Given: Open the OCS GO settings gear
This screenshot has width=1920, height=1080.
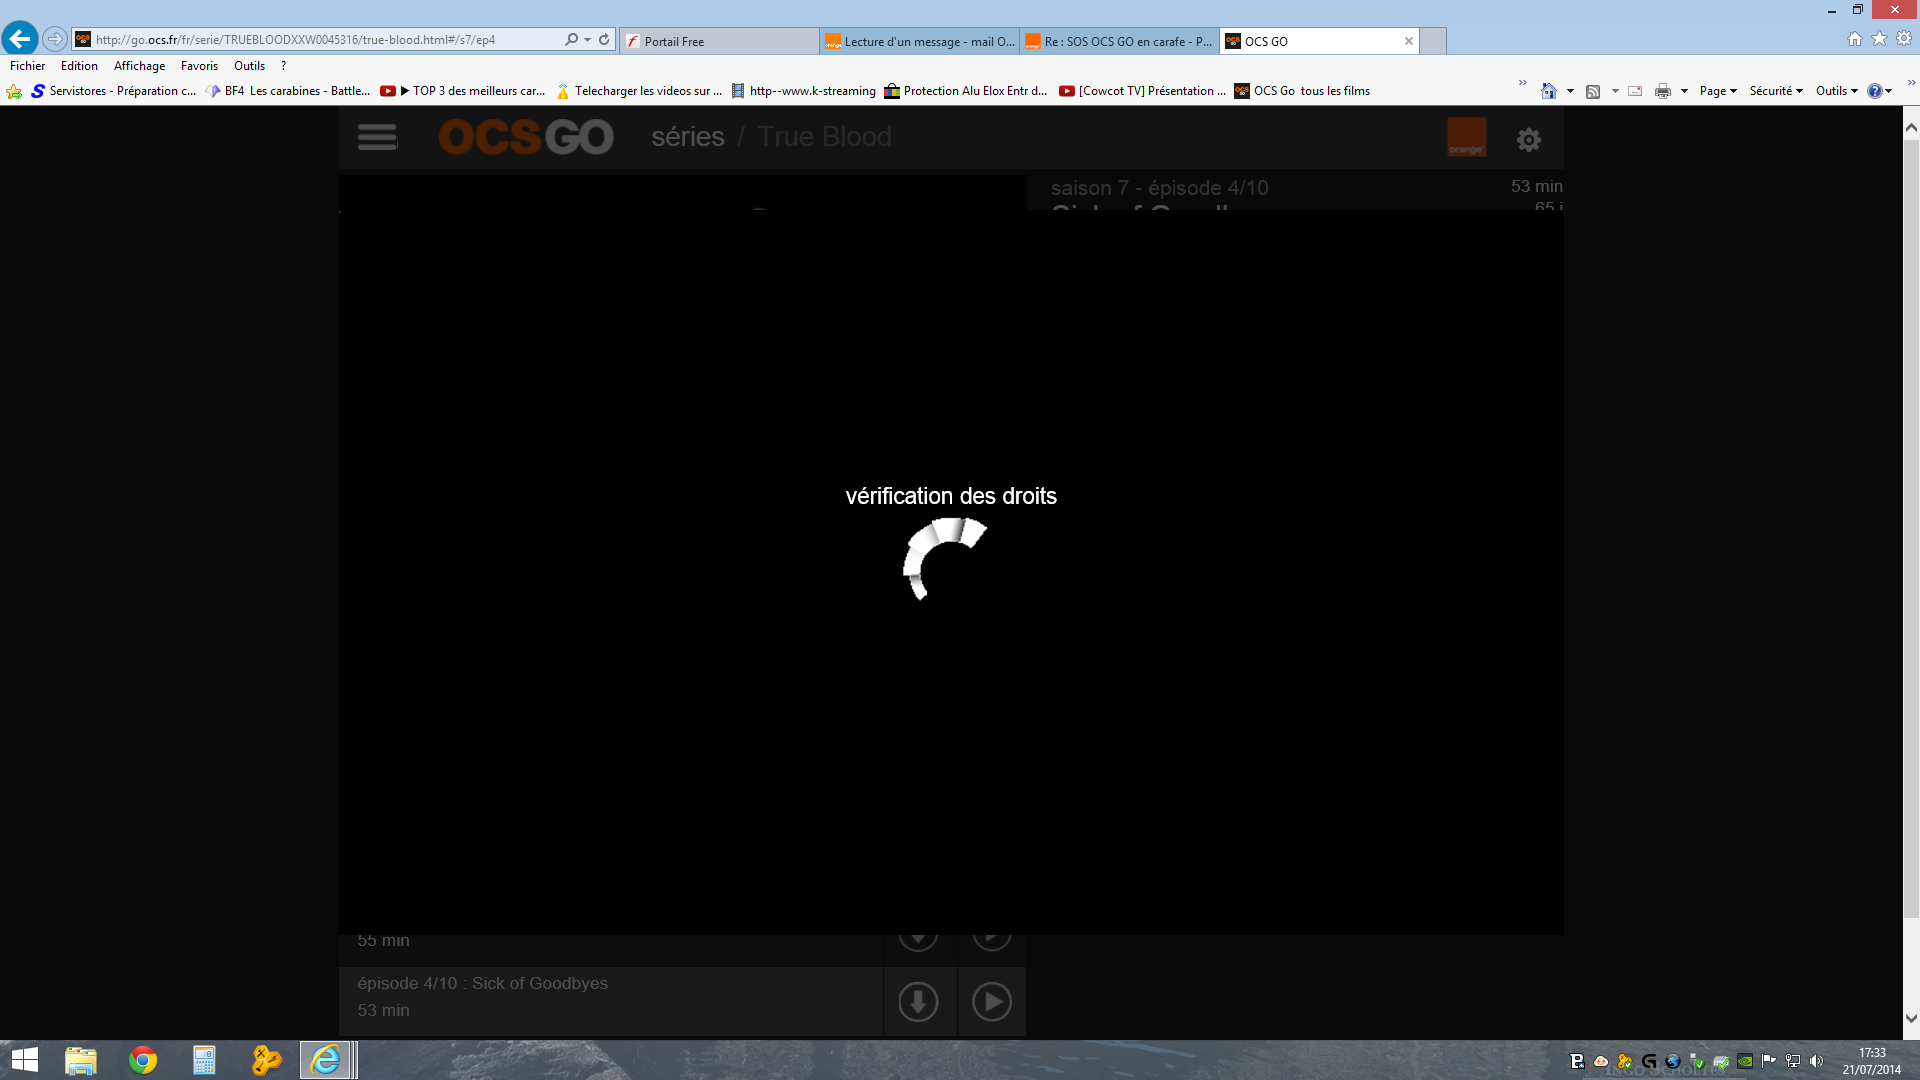Looking at the screenshot, I should click(x=1528, y=139).
